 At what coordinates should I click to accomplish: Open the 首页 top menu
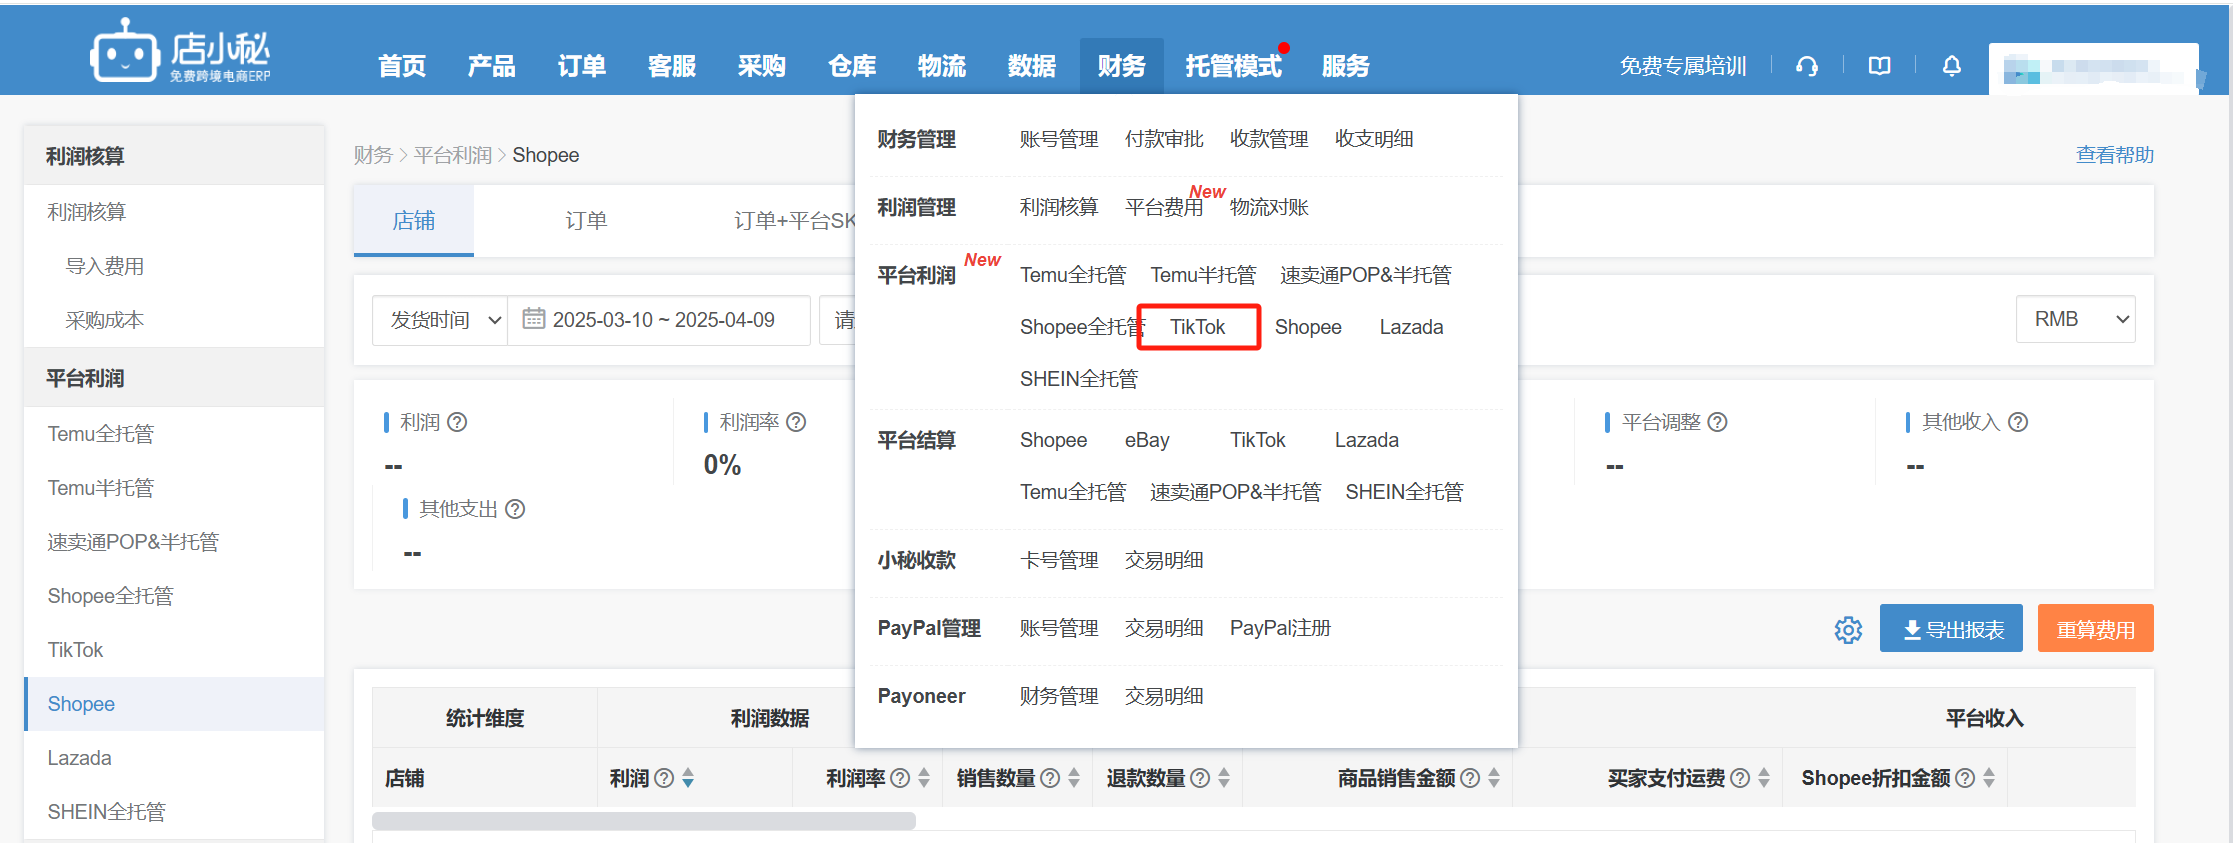(402, 66)
